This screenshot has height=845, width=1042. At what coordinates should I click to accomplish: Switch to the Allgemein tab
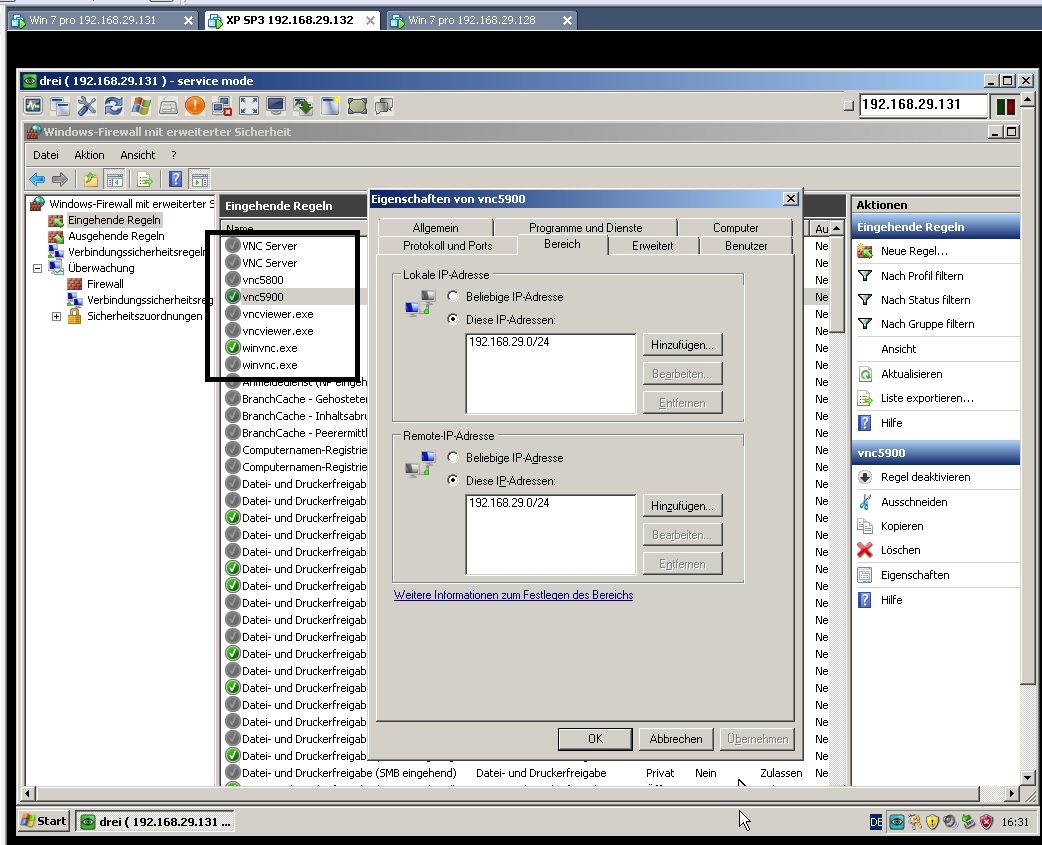[x=435, y=227]
